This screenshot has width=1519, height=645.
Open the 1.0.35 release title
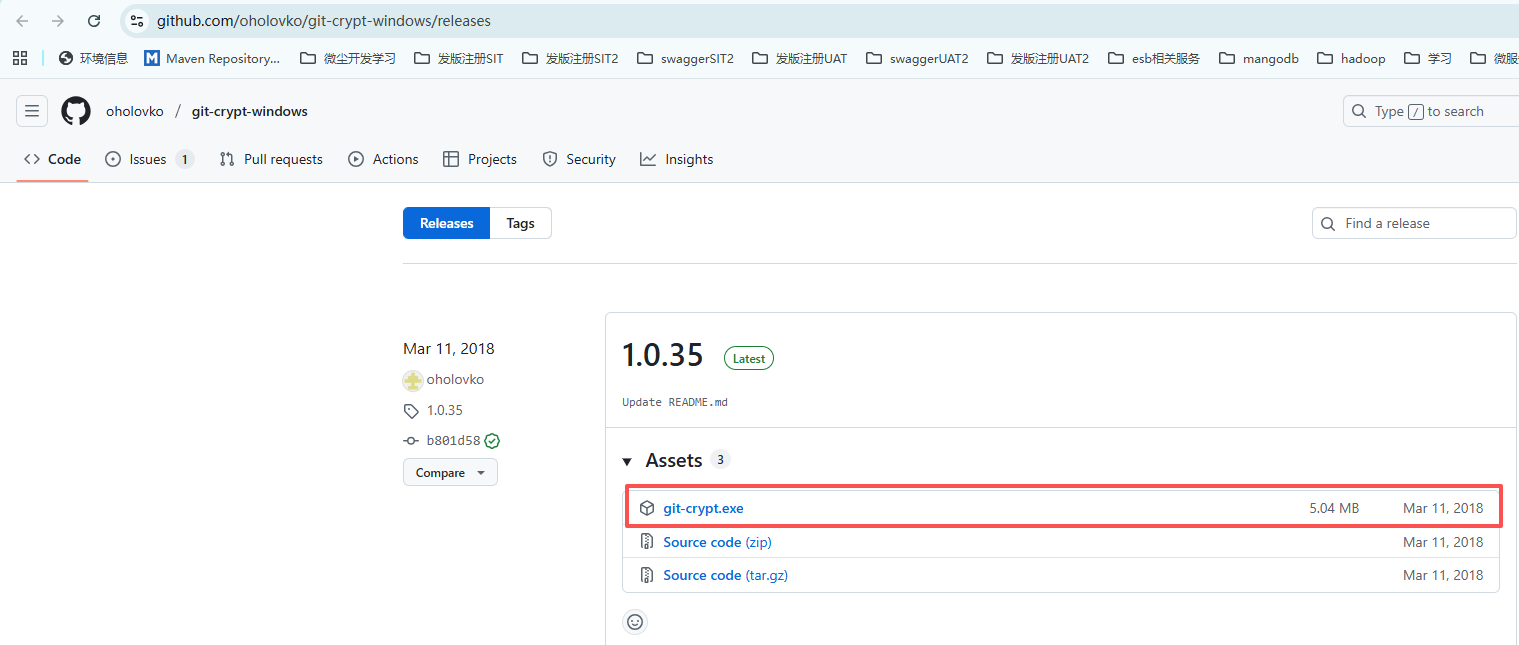tap(662, 355)
